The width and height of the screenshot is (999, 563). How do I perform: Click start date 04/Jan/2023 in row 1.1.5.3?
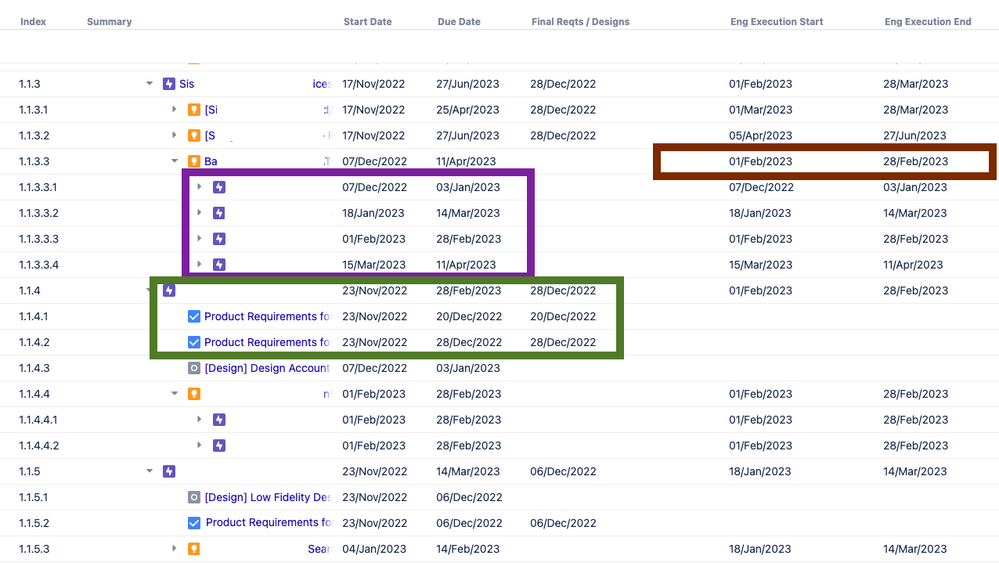[x=374, y=549]
